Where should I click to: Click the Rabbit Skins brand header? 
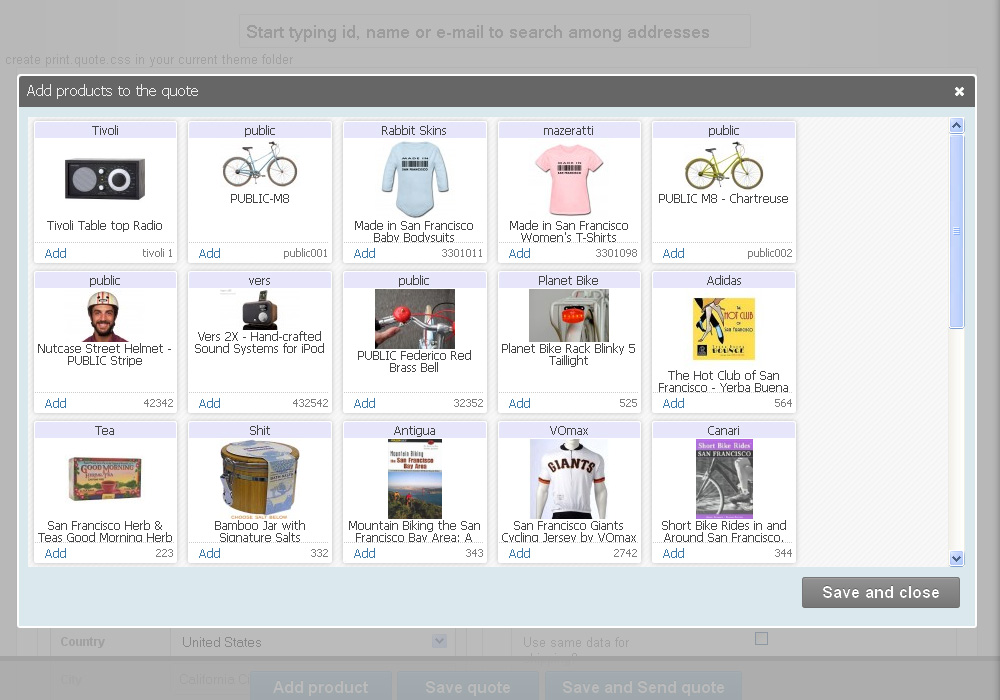tap(414, 131)
